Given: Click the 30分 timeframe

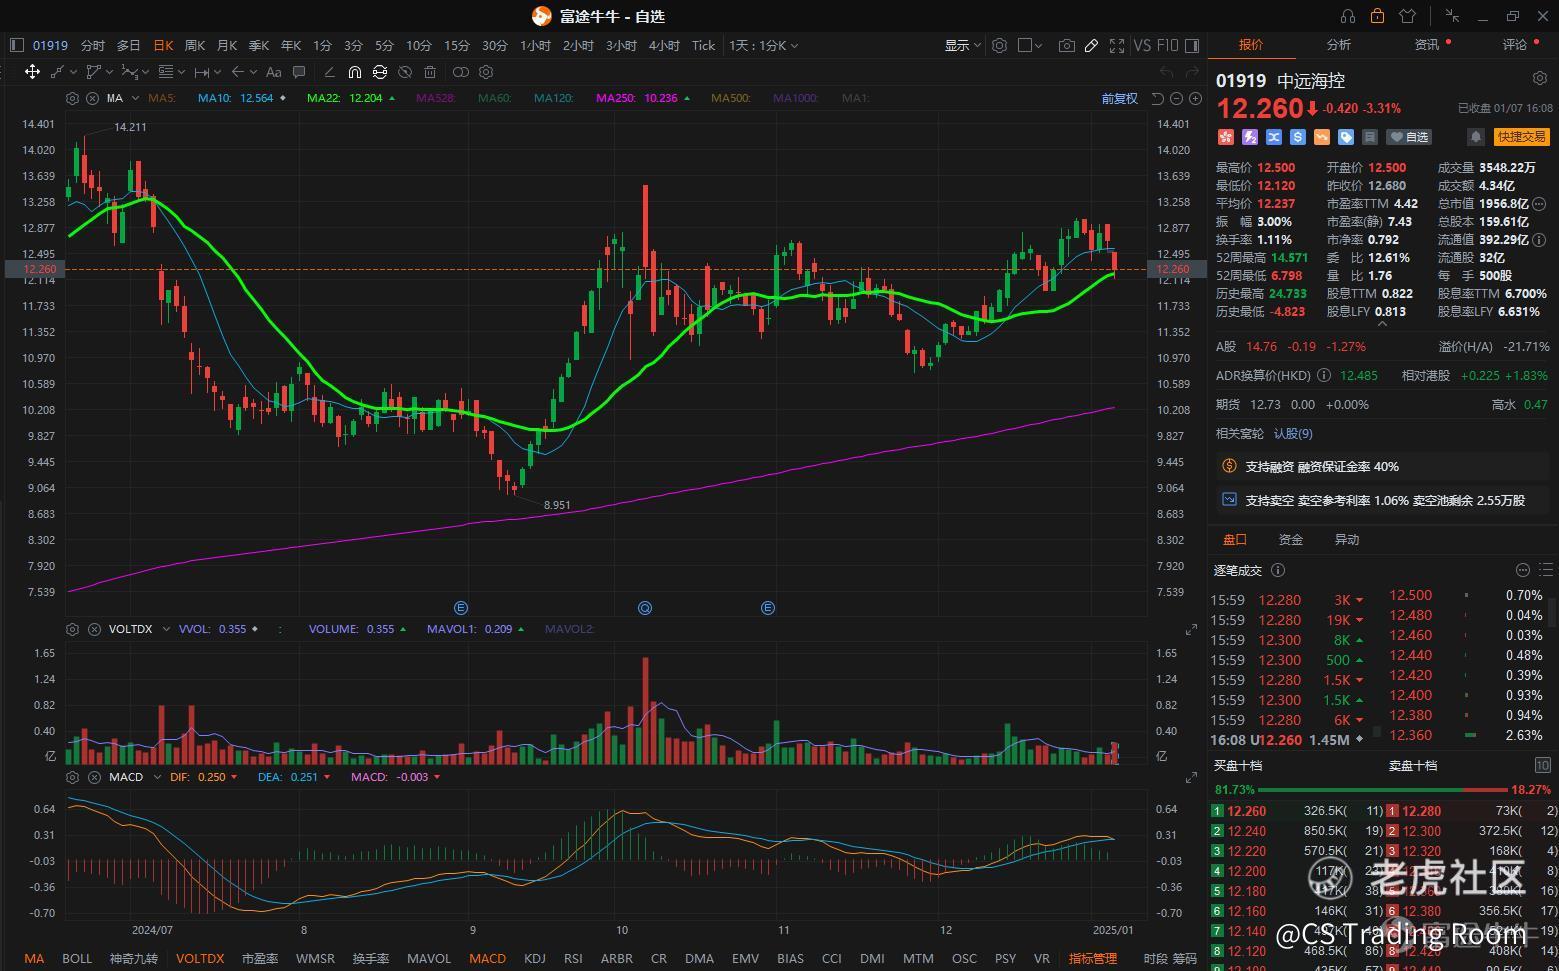Looking at the screenshot, I should (494, 45).
